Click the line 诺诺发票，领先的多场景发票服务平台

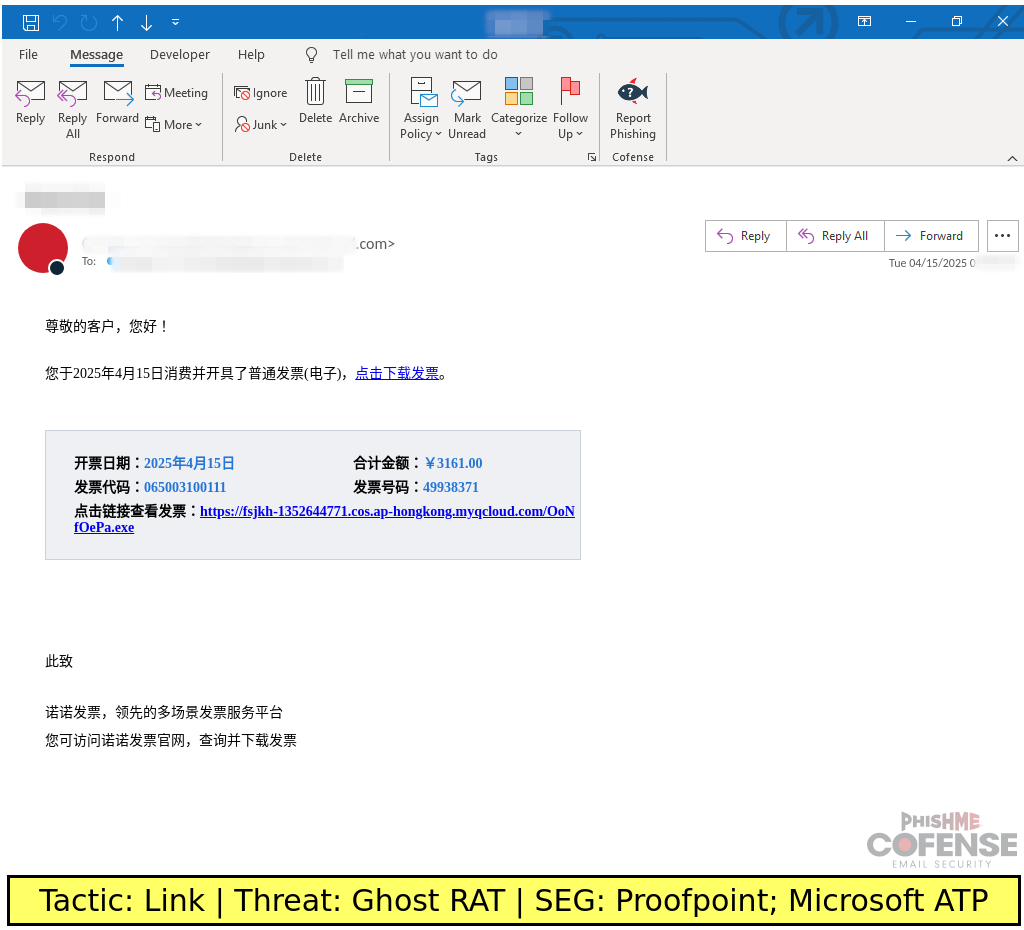coord(164,712)
